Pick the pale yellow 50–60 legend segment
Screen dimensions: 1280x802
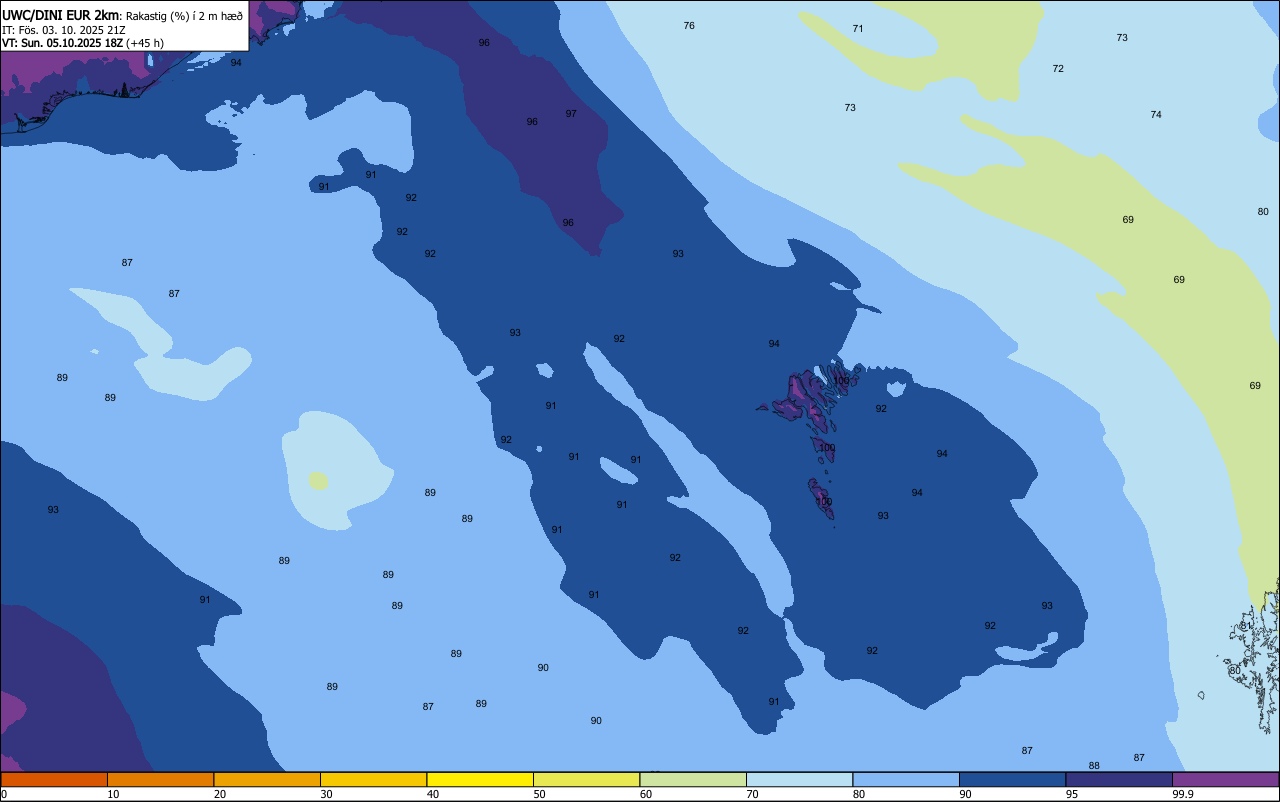pyautogui.click(x=586, y=779)
